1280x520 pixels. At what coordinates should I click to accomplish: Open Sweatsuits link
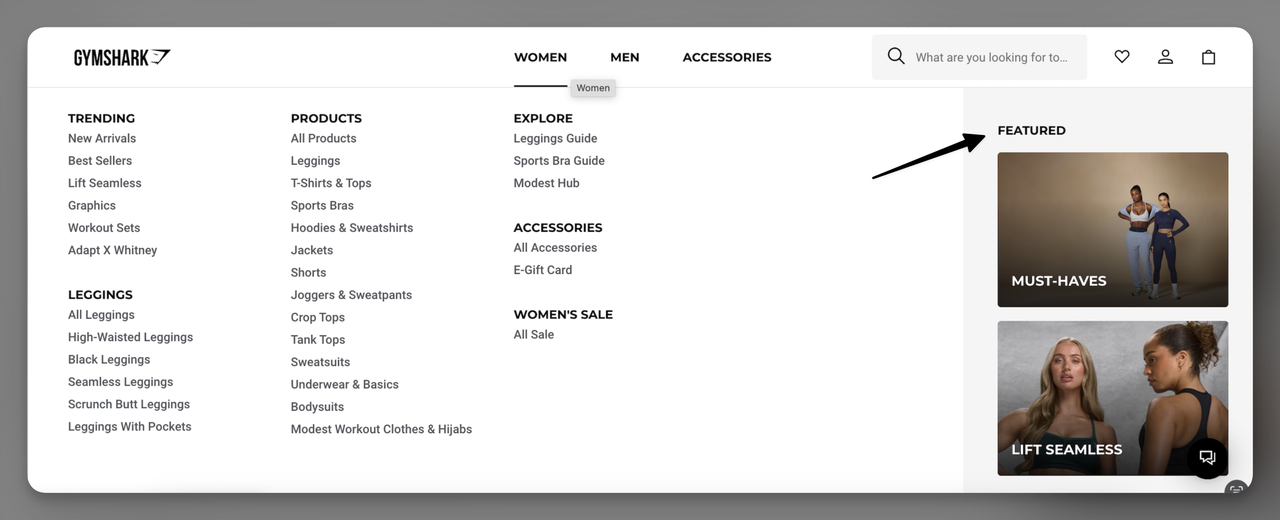pos(321,362)
